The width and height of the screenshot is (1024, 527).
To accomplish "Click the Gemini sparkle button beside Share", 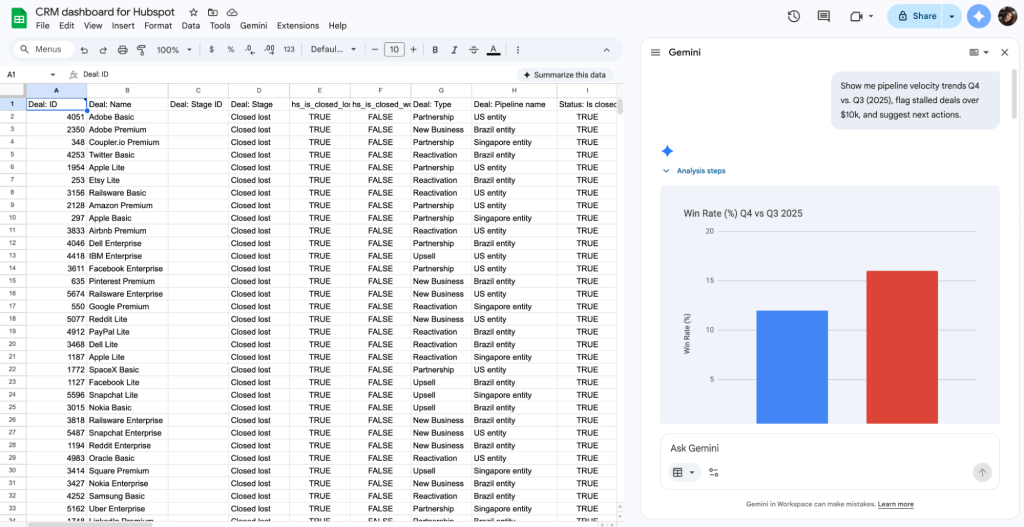I will coord(979,16).
